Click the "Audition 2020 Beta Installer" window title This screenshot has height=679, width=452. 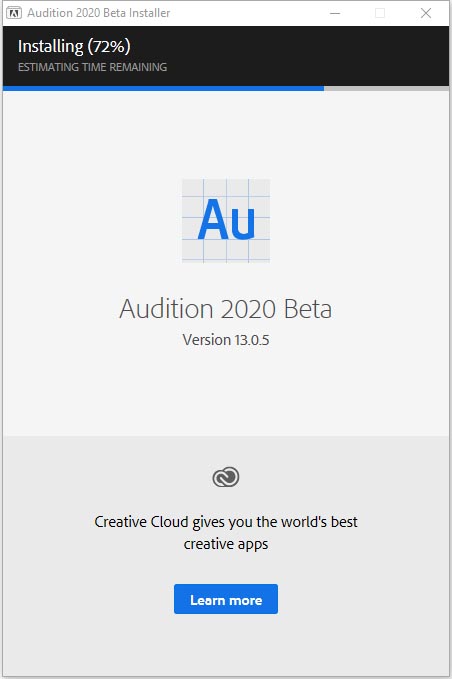(99, 13)
